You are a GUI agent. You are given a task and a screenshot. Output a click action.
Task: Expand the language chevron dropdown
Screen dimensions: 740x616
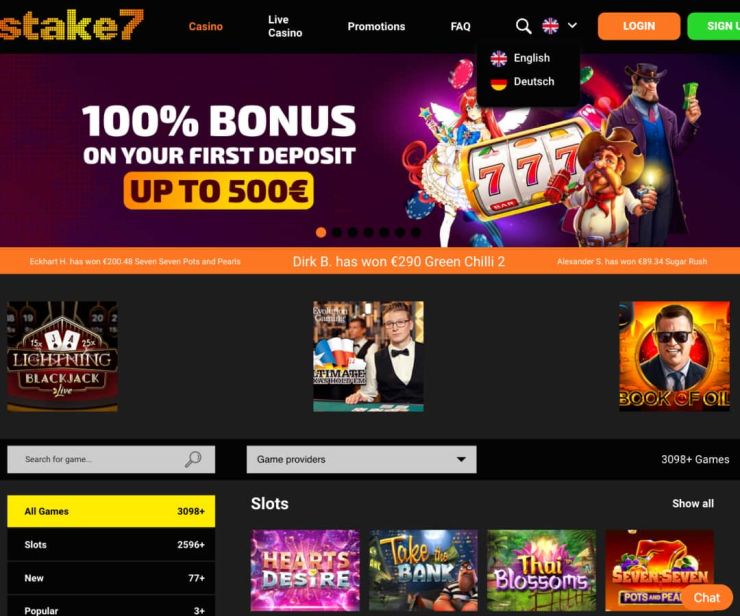[x=572, y=25]
